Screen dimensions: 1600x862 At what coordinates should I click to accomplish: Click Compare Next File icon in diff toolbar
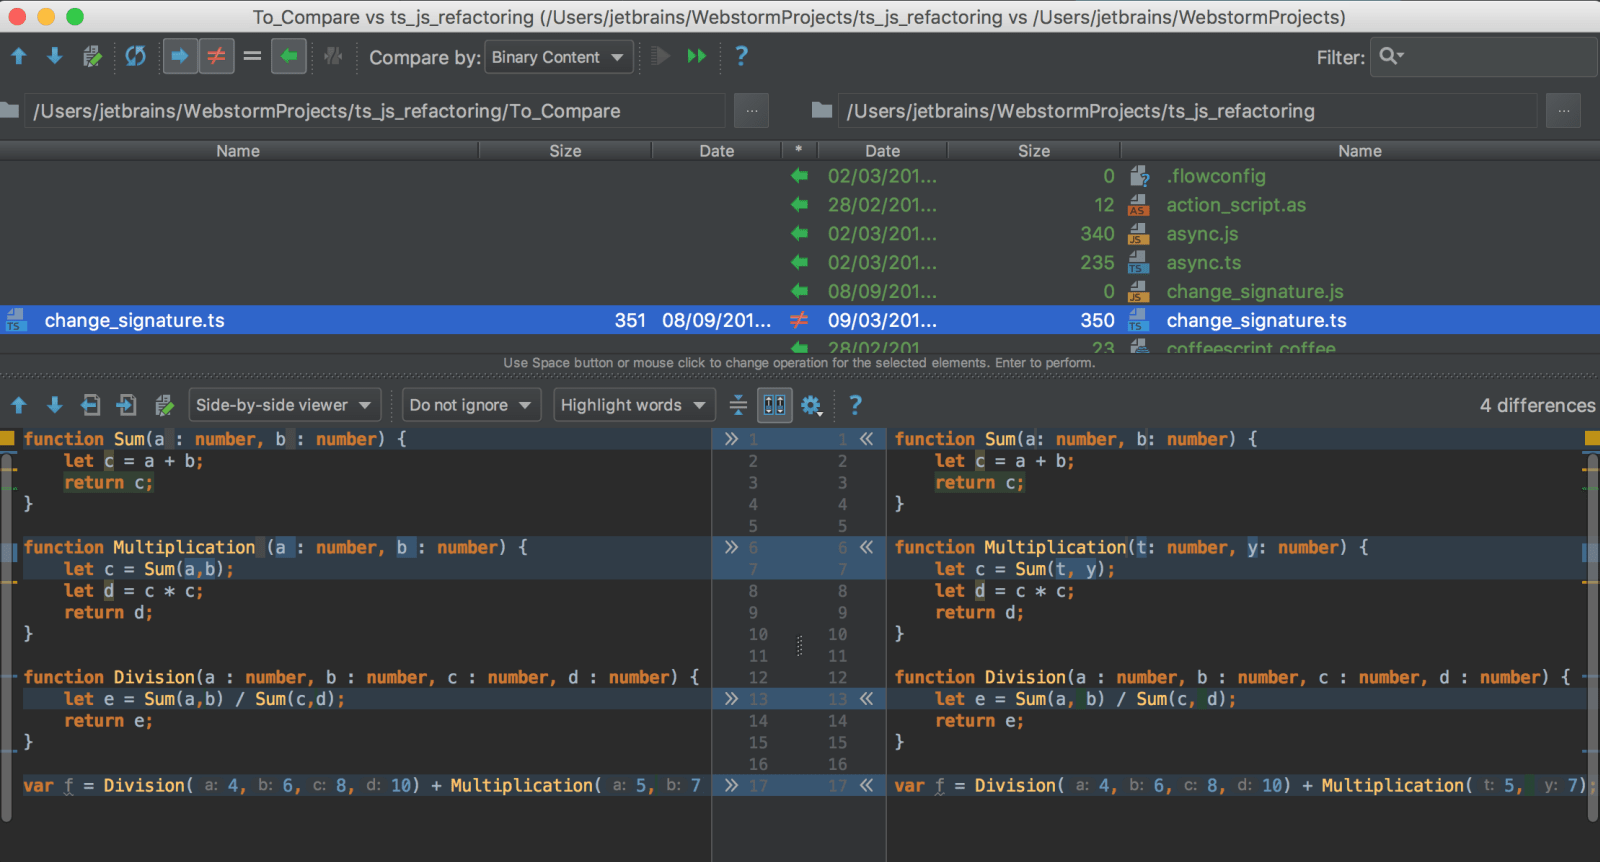point(127,405)
